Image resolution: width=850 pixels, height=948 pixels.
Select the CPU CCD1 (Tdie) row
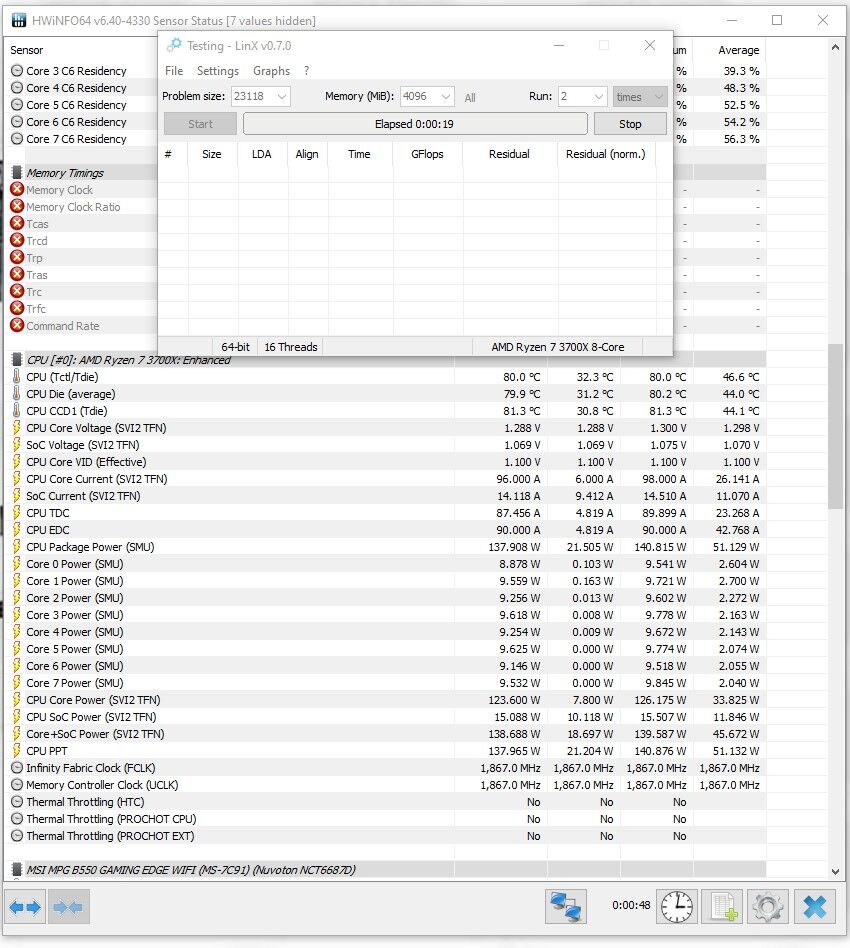click(x=385, y=411)
